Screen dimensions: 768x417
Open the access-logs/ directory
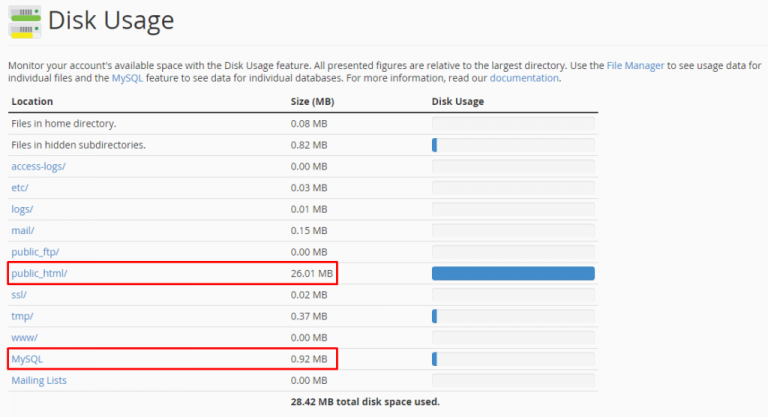point(38,166)
